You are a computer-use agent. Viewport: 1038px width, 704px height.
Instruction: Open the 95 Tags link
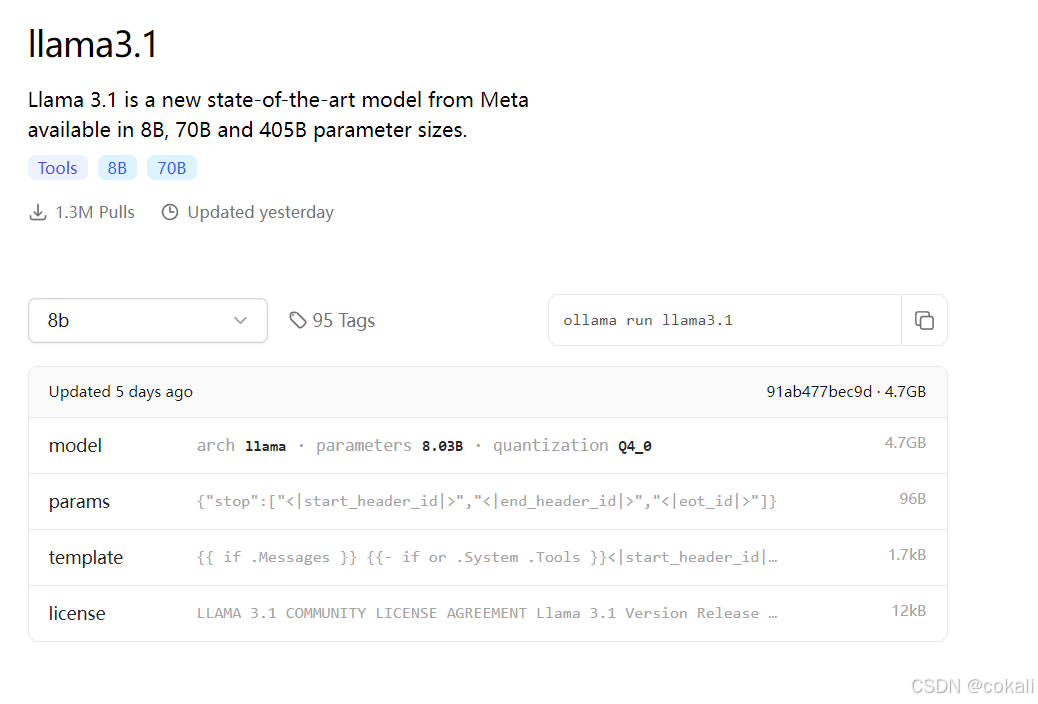(x=332, y=321)
